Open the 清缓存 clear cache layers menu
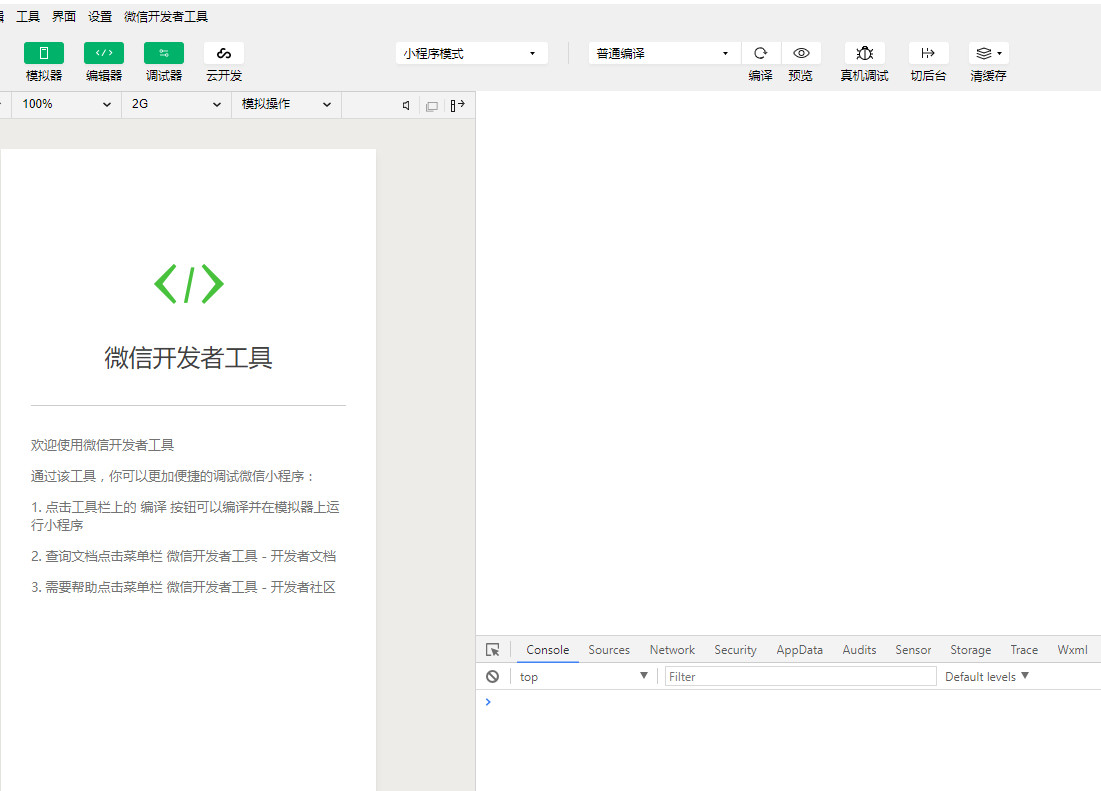This screenshot has height=791, width=1101. 989,53
